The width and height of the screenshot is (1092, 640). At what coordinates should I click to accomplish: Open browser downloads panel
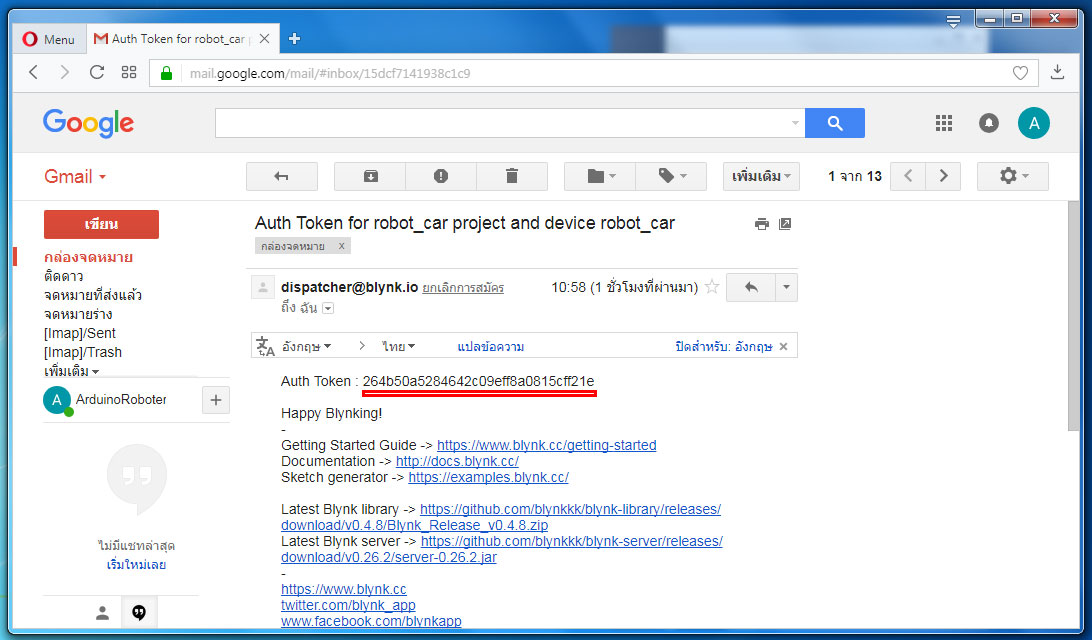click(1057, 72)
